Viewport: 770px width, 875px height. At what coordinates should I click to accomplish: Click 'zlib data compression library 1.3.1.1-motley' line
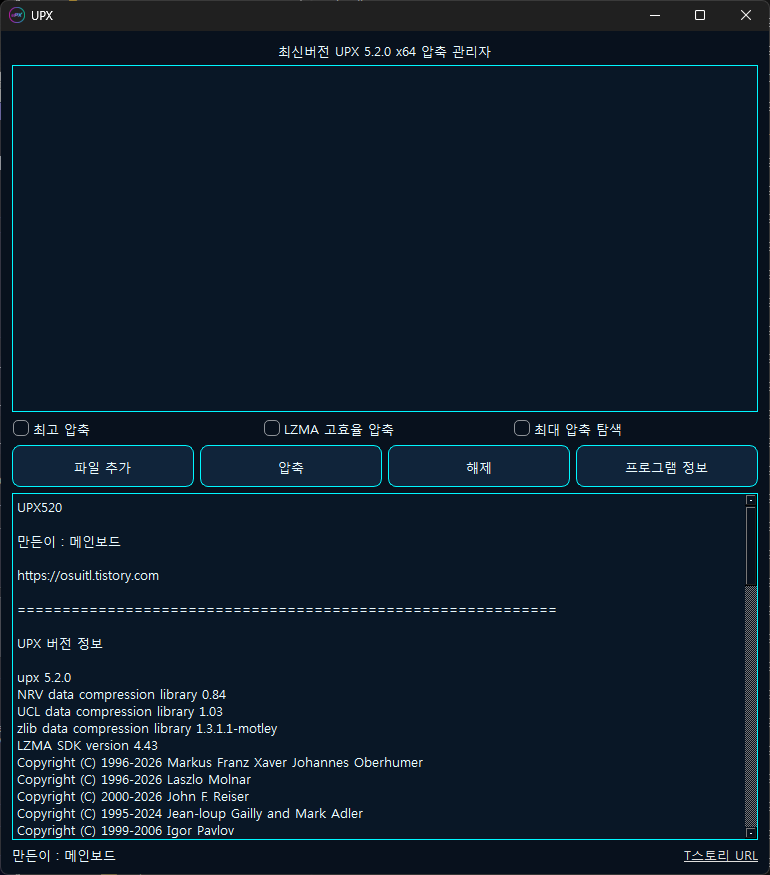[147, 729]
